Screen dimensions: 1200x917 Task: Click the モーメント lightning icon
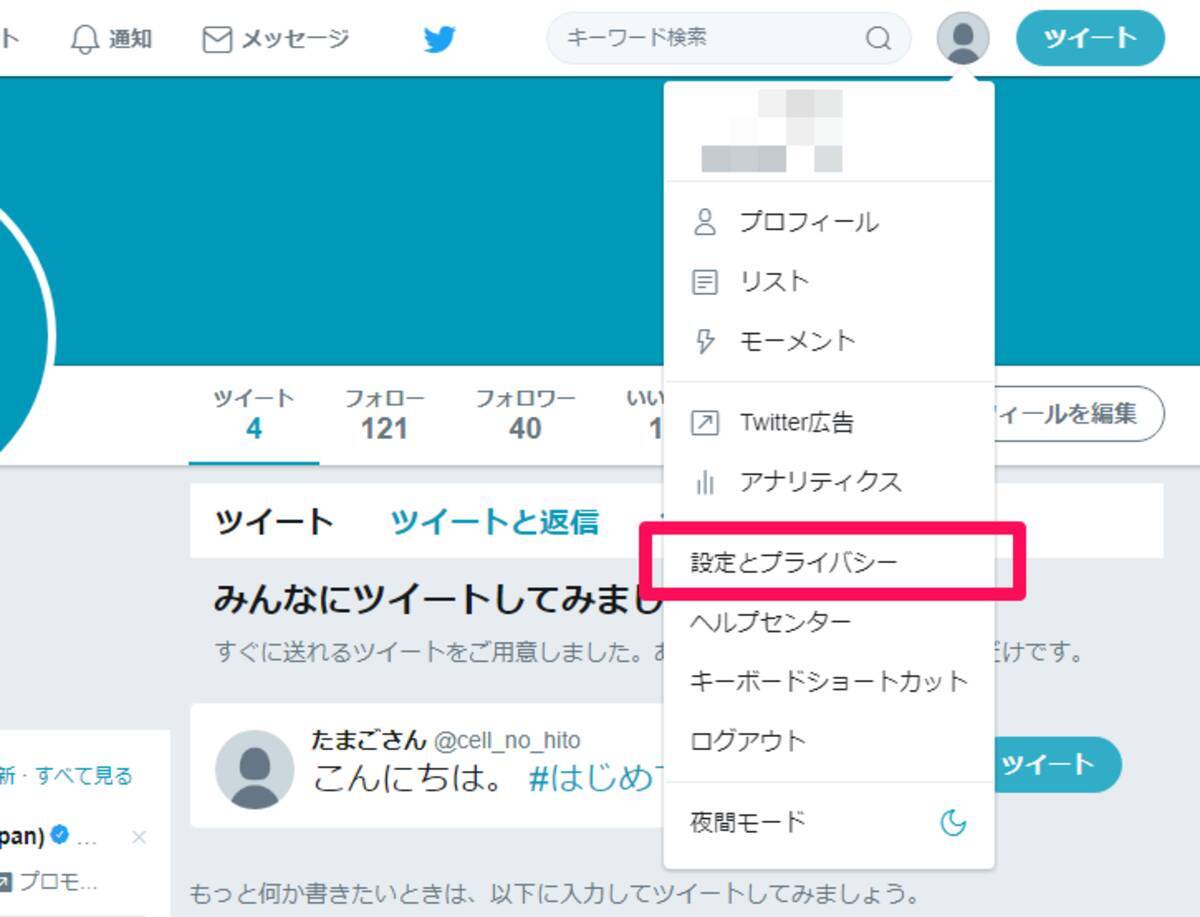click(705, 342)
